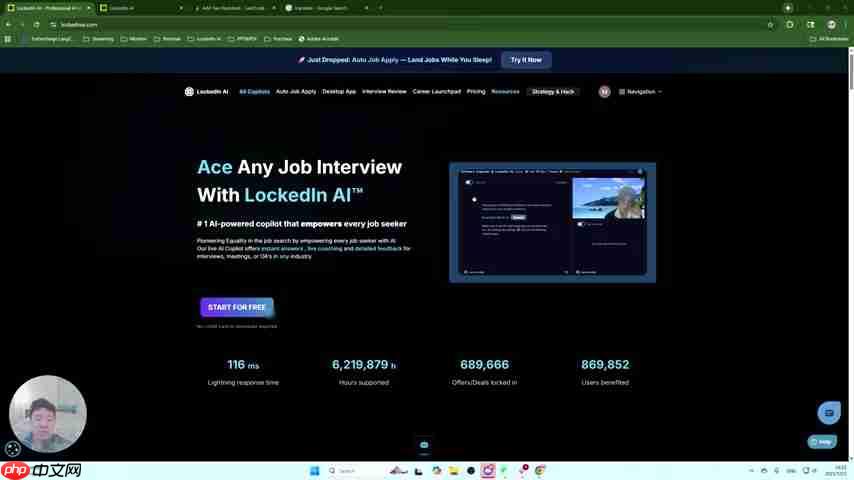Click the '6,219,879 h' hours supported stat
The width and height of the screenshot is (854, 480).
coord(364,364)
